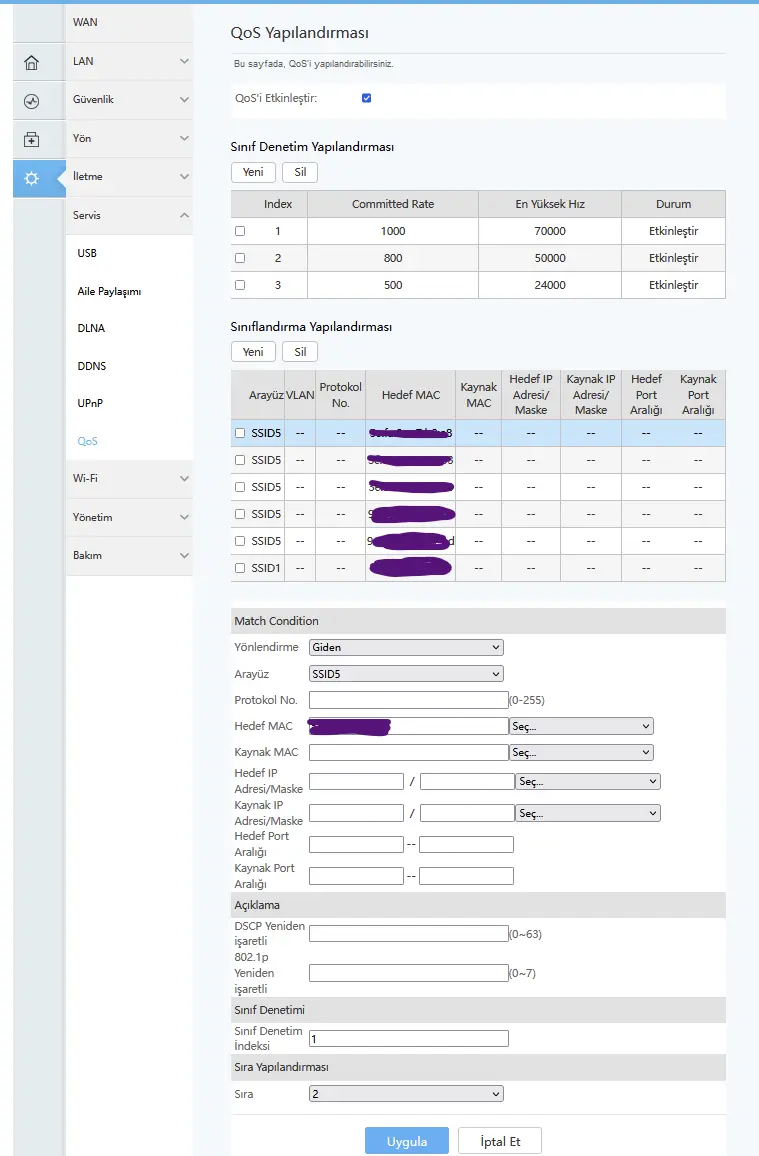Open the Hedef MAC Seç dropdown

tap(581, 726)
